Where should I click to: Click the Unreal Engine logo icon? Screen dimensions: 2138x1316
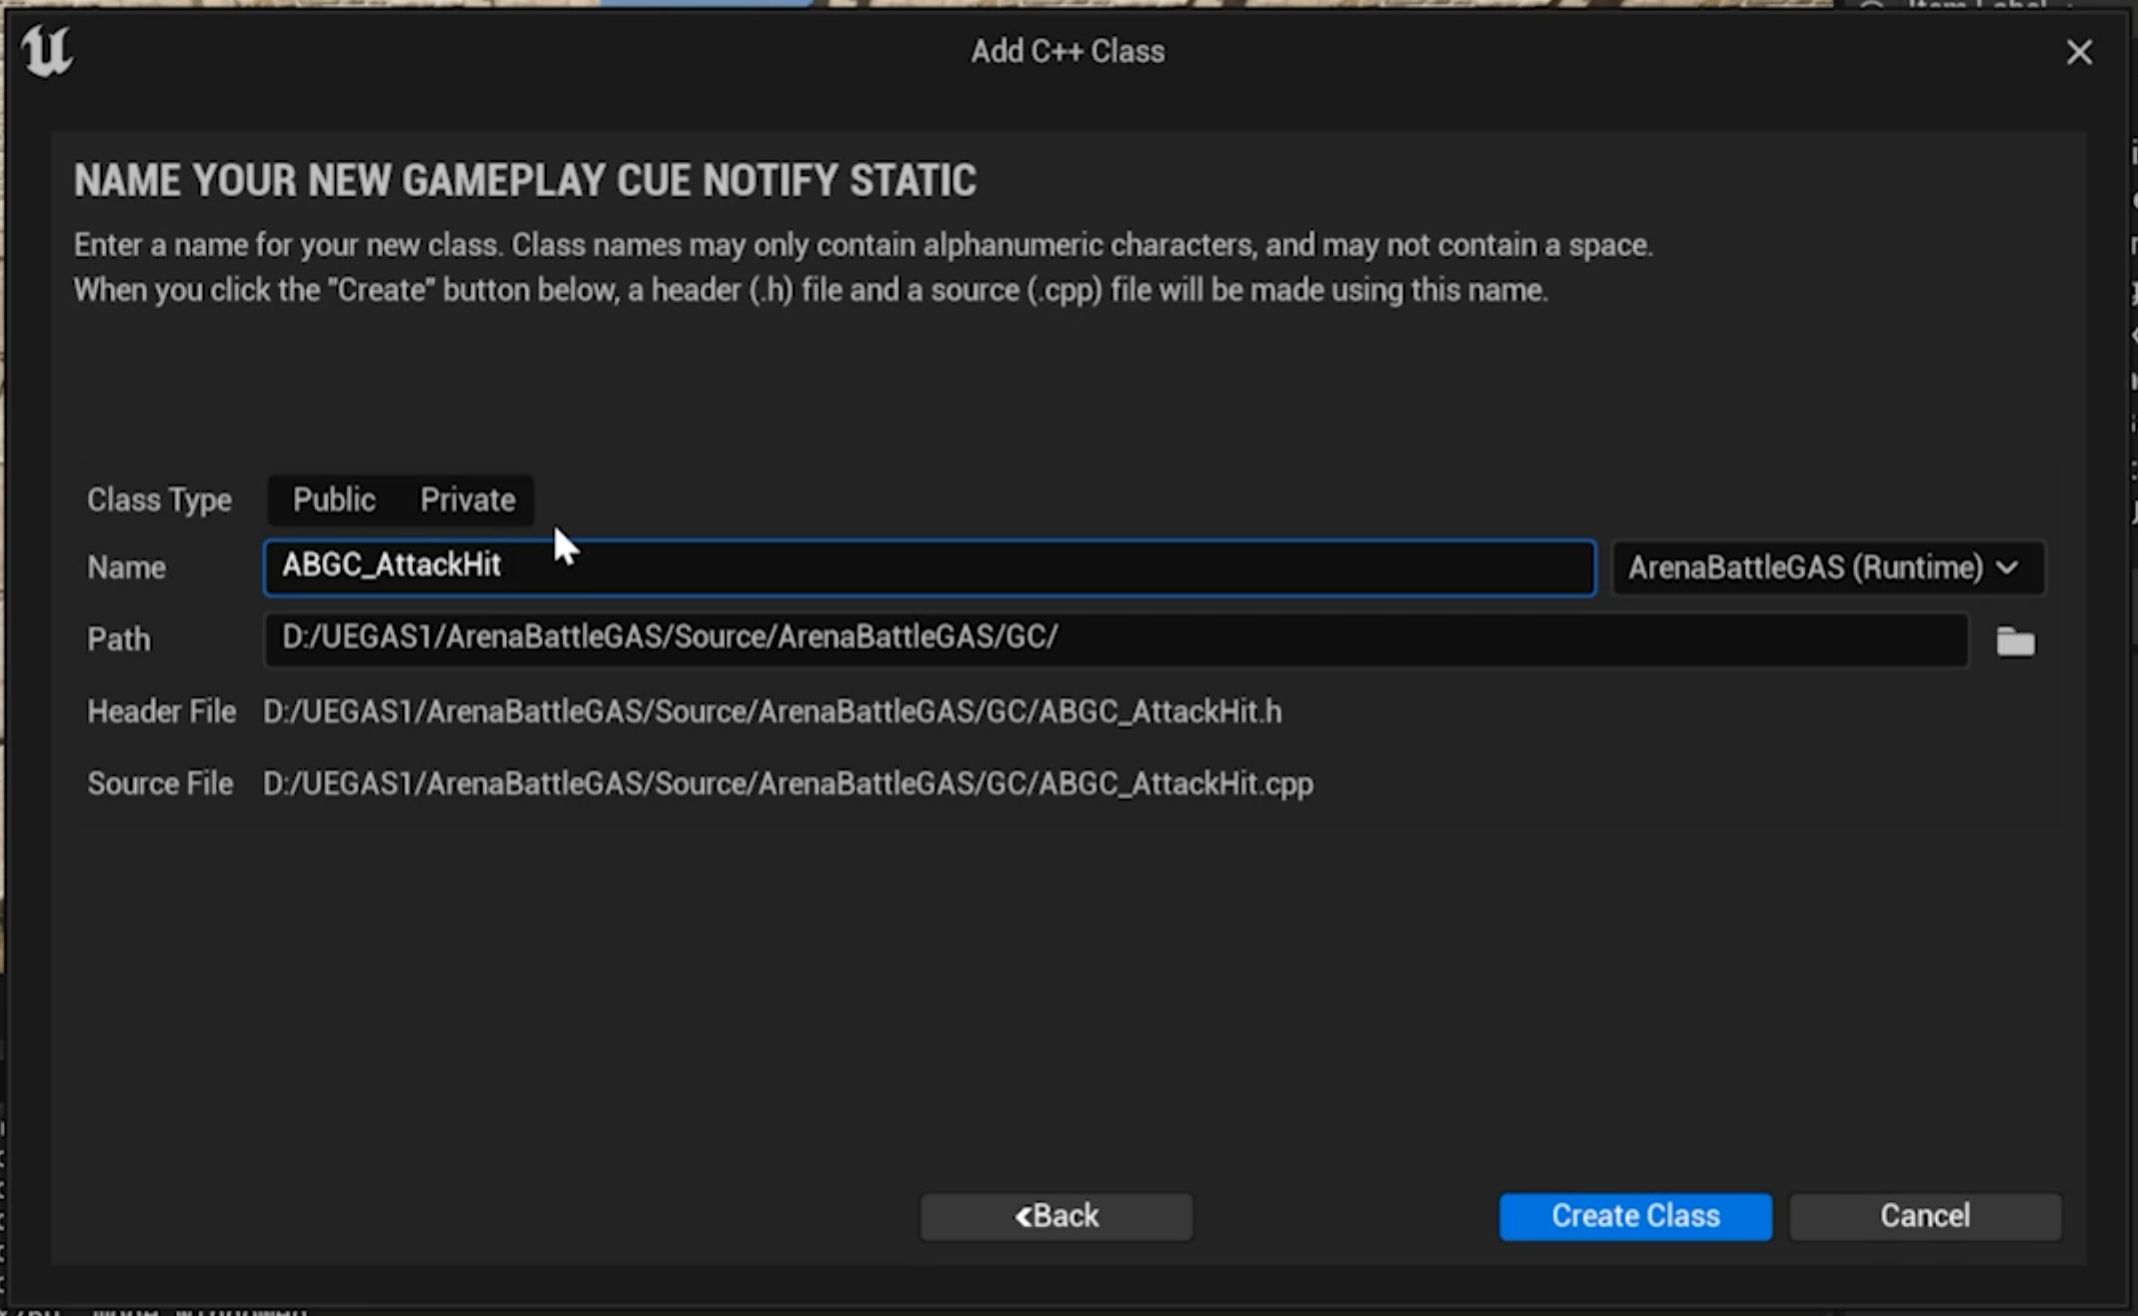click(46, 51)
